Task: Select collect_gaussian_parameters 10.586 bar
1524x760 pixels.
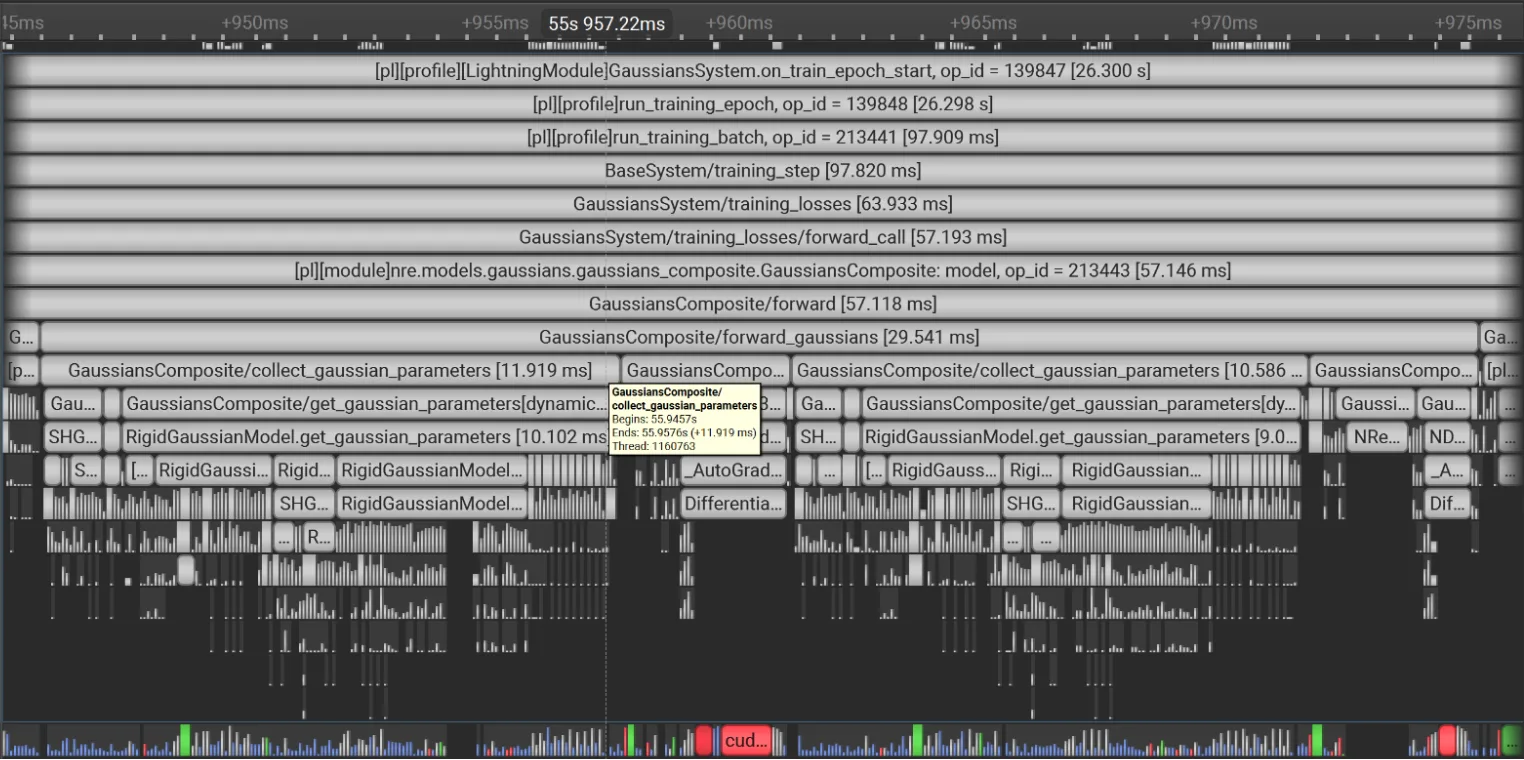Action: (1050, 370)
